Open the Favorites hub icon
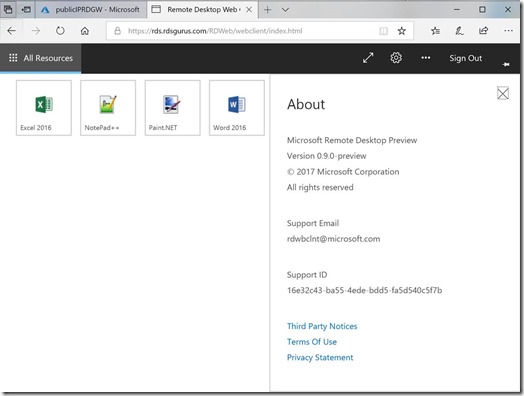Image resolution: width=524 pixels, height=396 pixels. pyautogui.click(x=435, y=31)
